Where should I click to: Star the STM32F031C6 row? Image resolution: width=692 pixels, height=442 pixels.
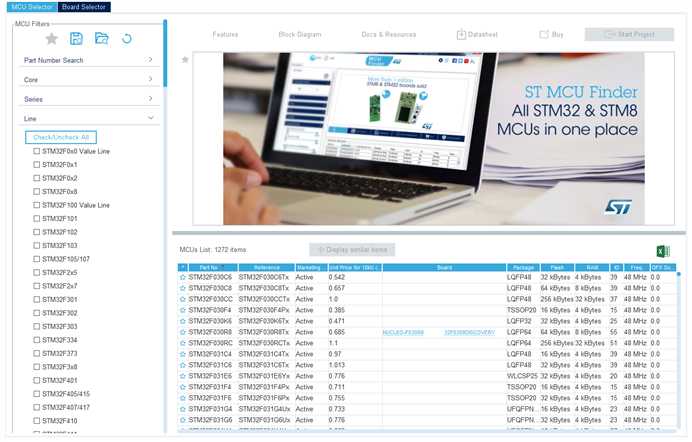pyautogui.click(x=183, y=365)
